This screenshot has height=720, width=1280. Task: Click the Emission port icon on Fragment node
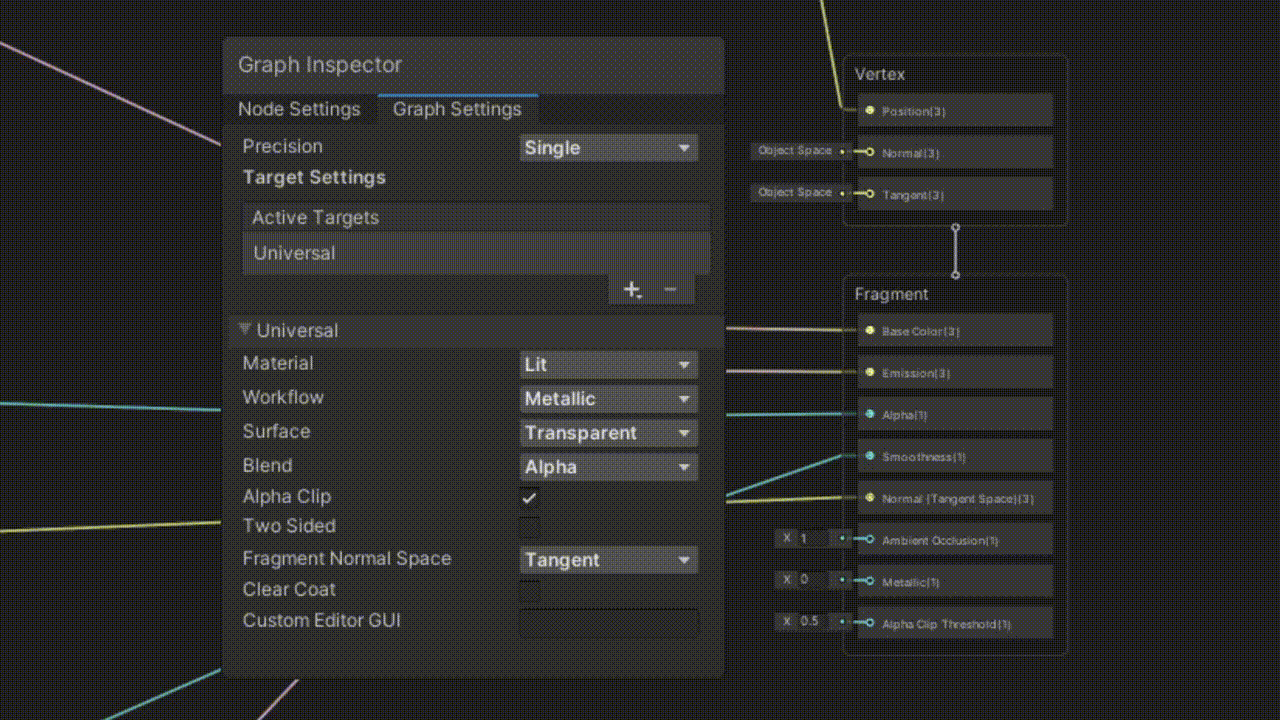868,372
